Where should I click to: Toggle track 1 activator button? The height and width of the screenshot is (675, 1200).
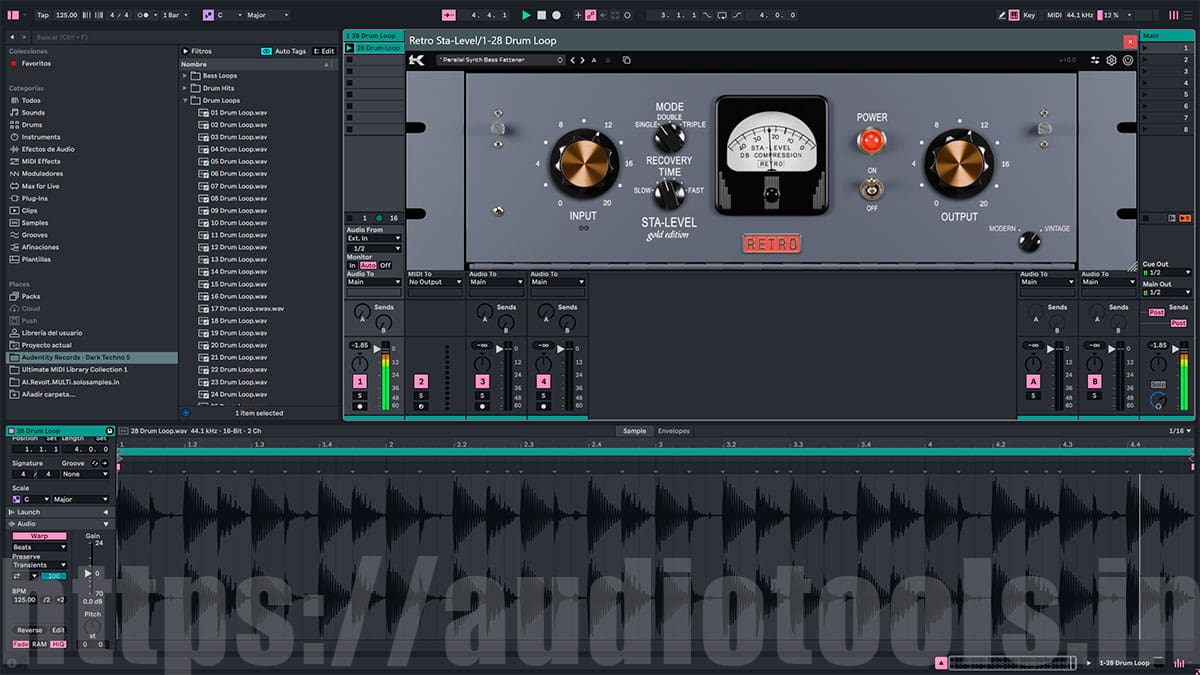(x=360, y=381)
